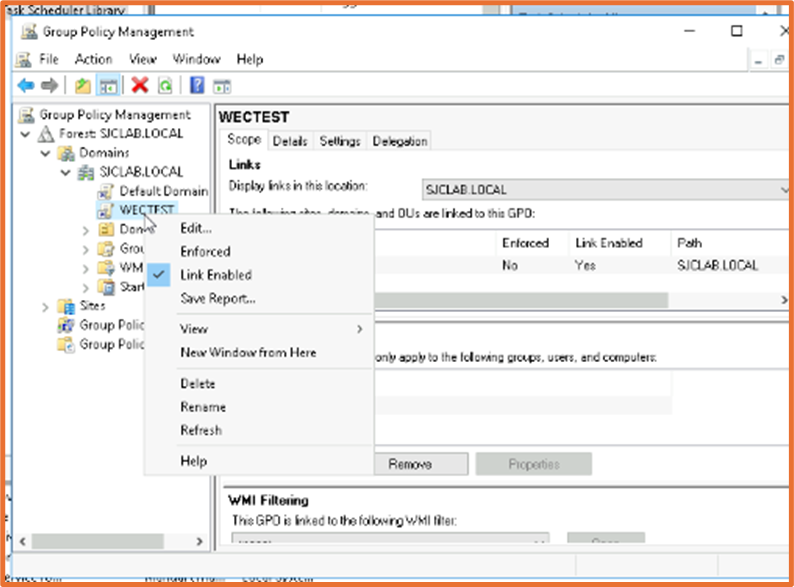Open the Action menu

pos(94,60)
